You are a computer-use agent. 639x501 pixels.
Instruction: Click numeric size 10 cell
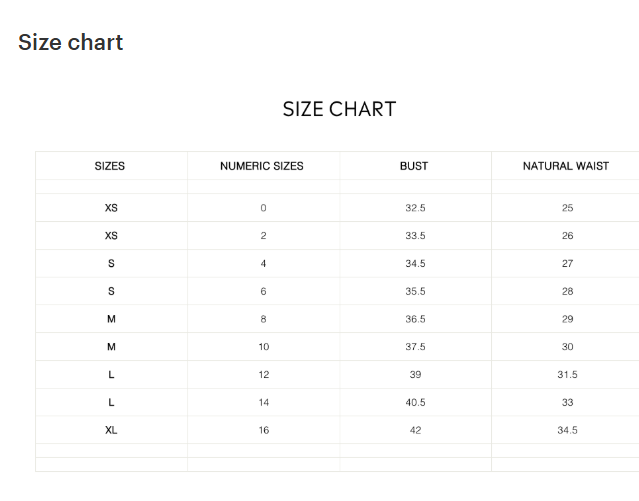(x=264, y=347)
